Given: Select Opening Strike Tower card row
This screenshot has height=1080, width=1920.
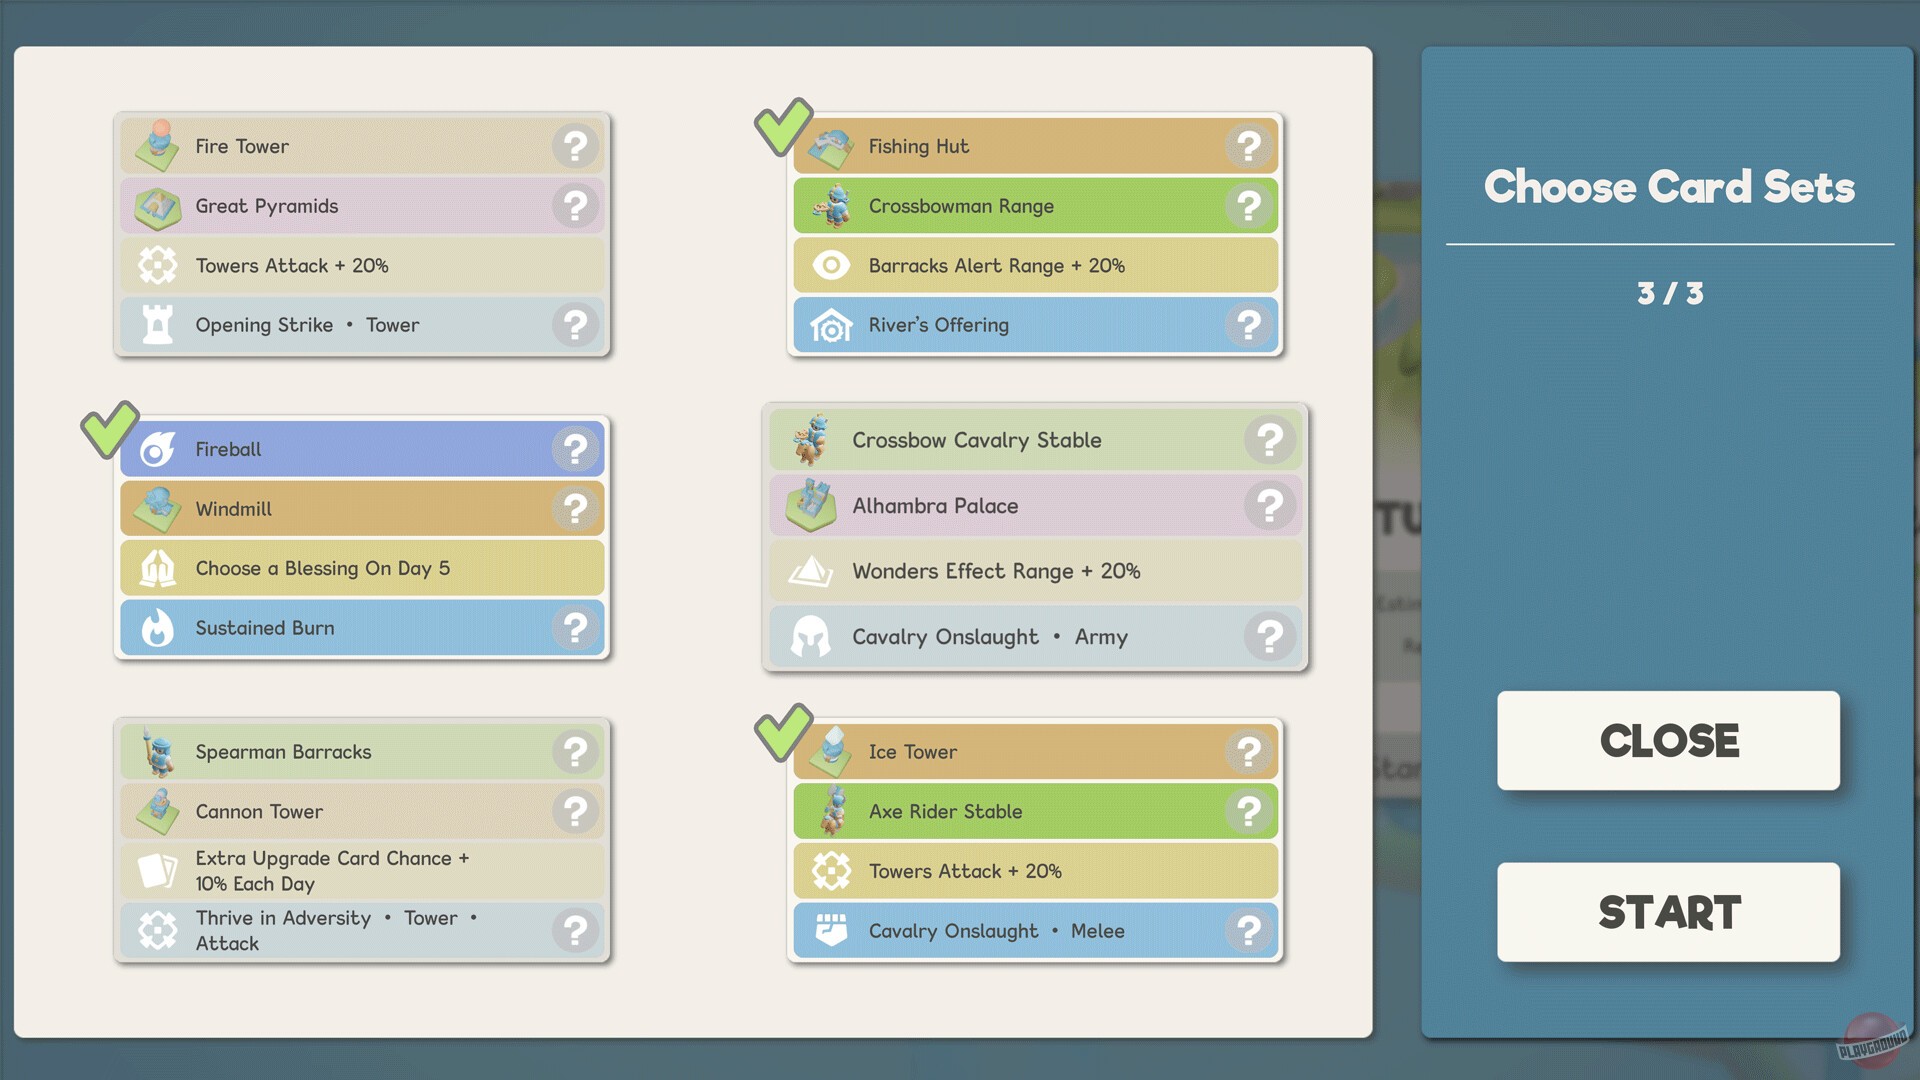Looking at the screenshot, I should click(340, 325).
